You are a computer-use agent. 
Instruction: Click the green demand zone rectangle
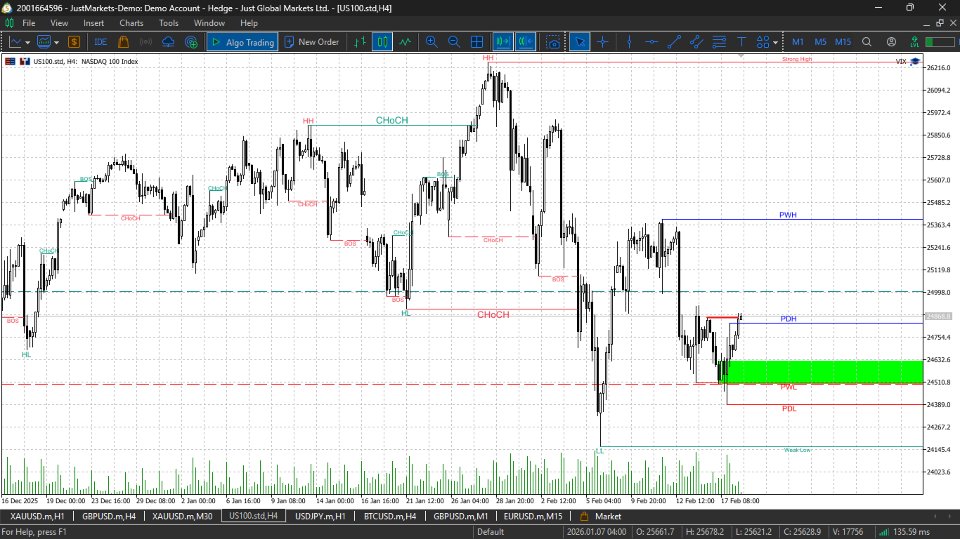point(823,372)
